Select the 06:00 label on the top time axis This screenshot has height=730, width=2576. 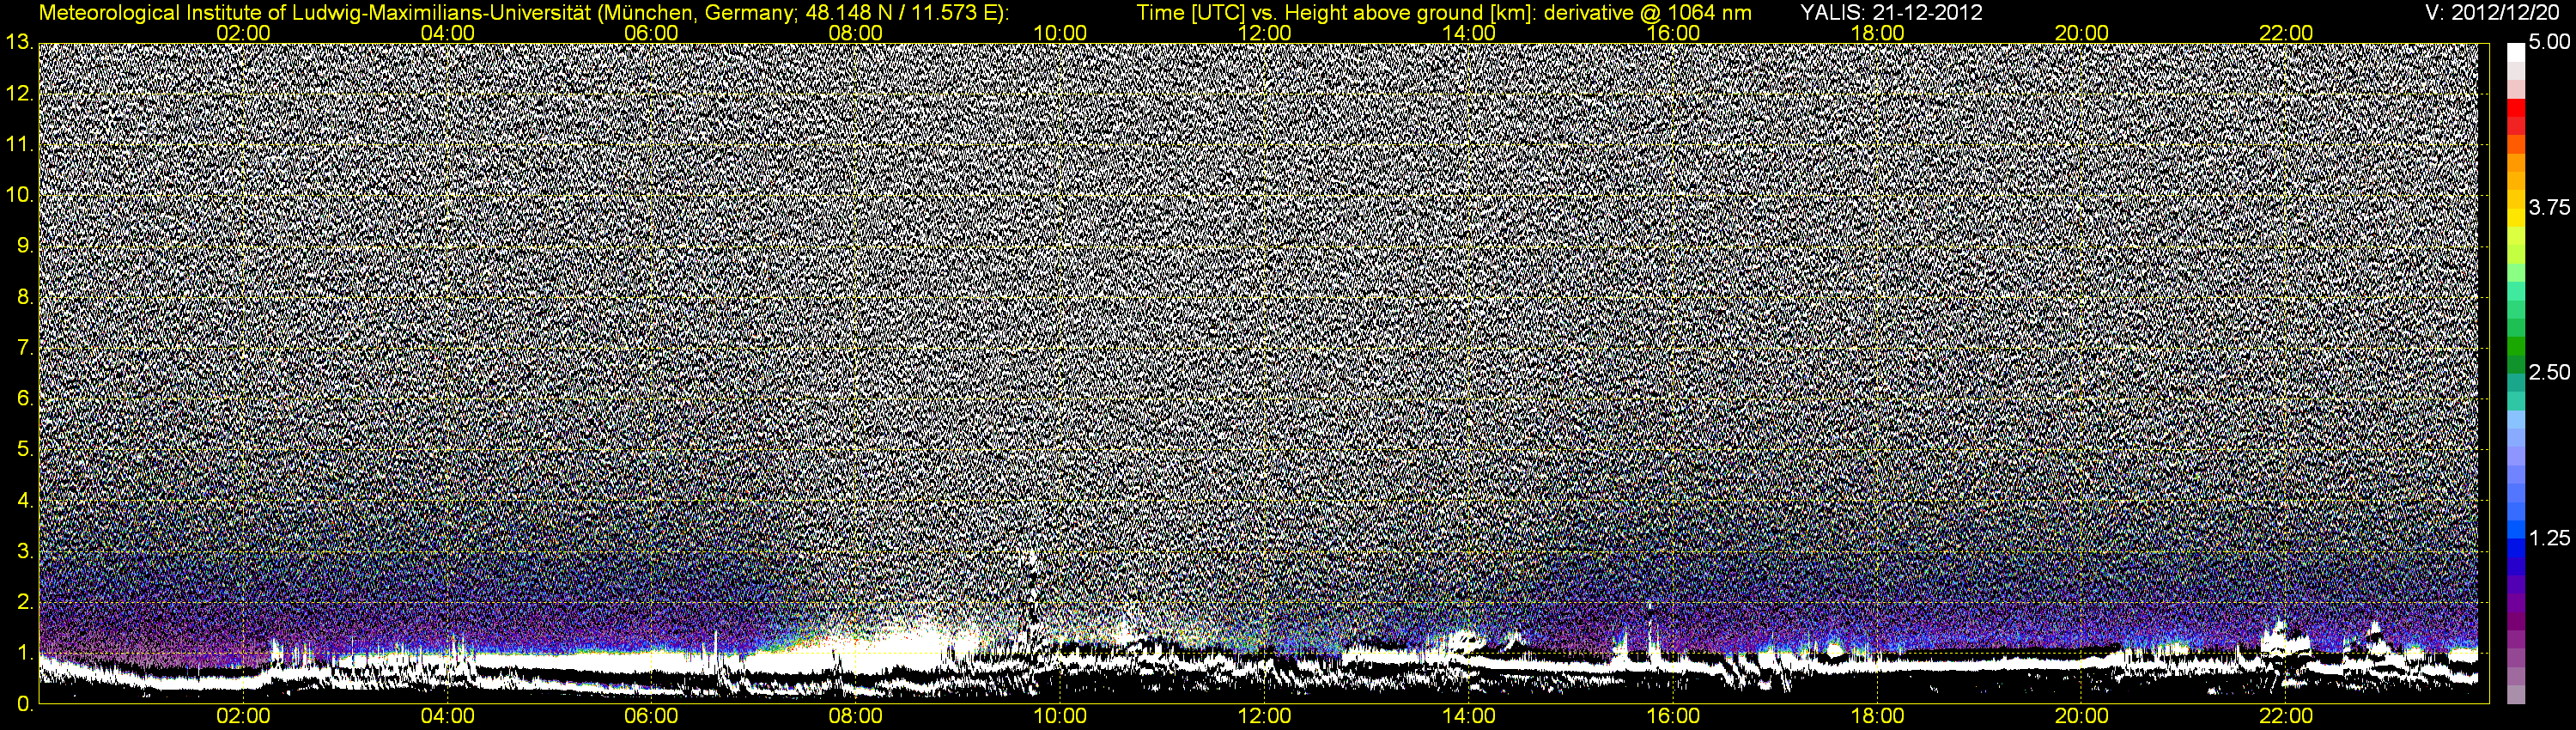pos(651,33)
